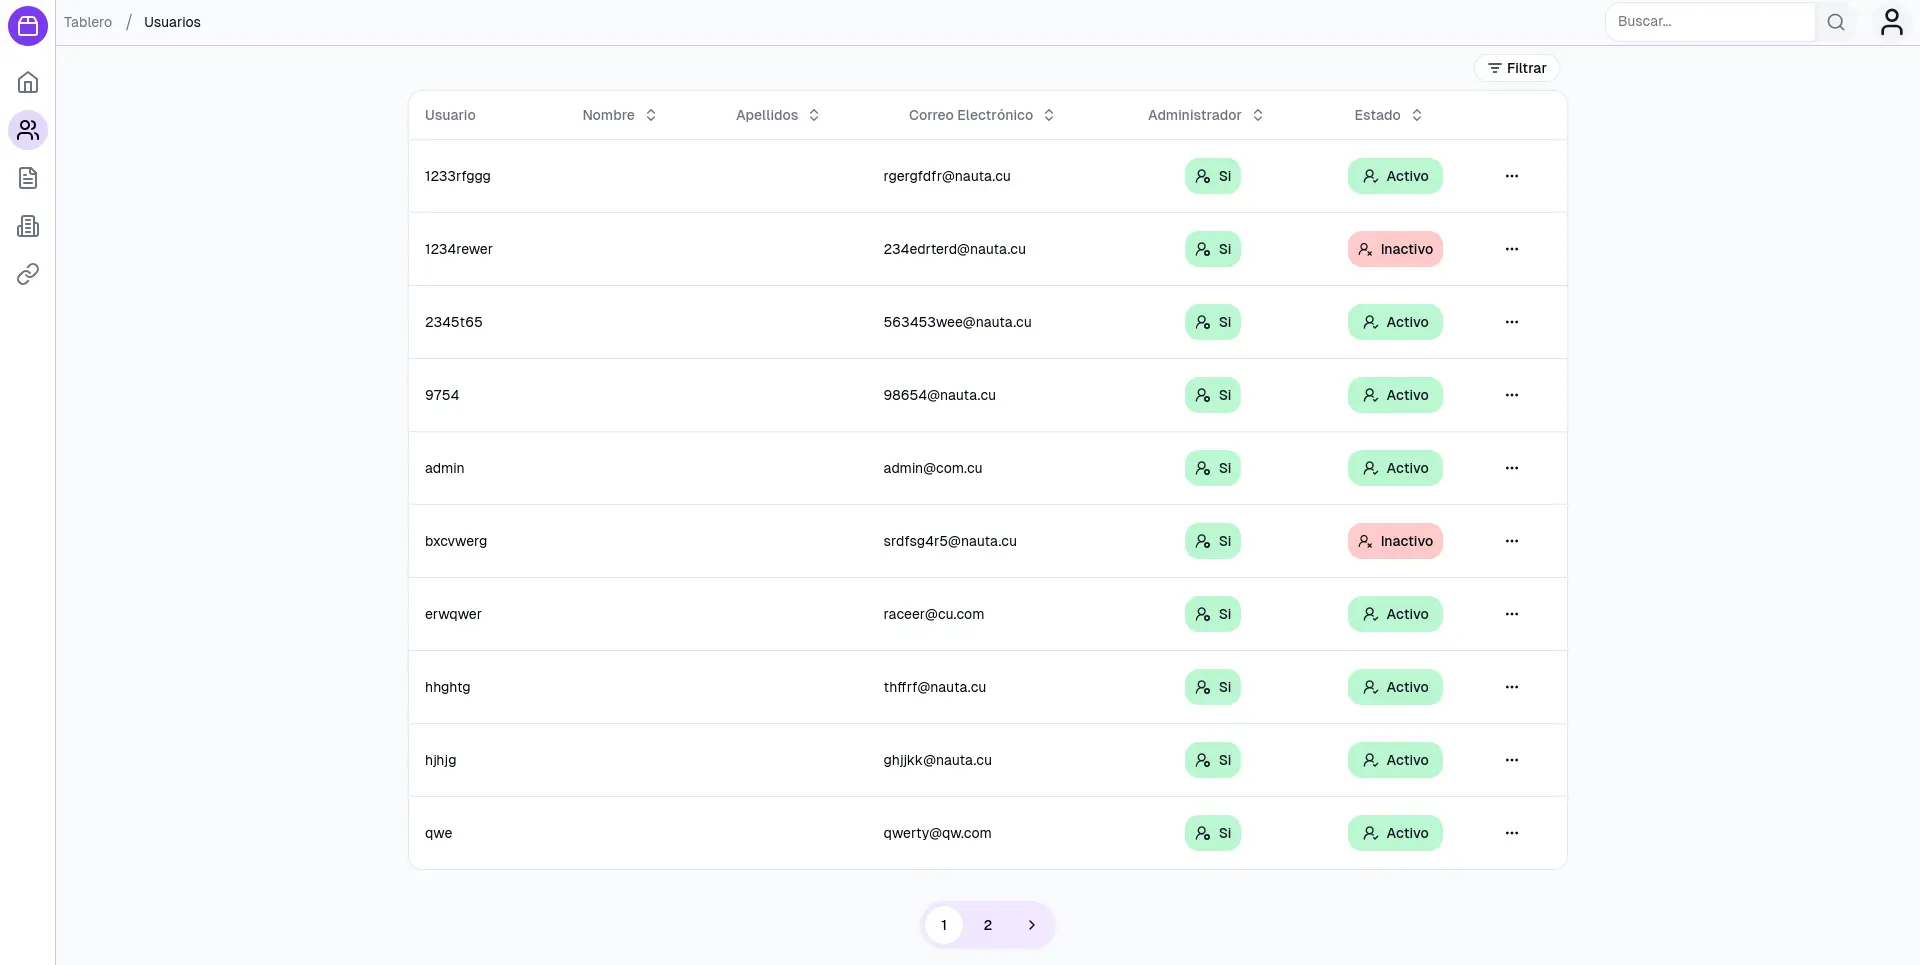
Task: Open actions menu for 1234rewer
Action: point(1512,249)
